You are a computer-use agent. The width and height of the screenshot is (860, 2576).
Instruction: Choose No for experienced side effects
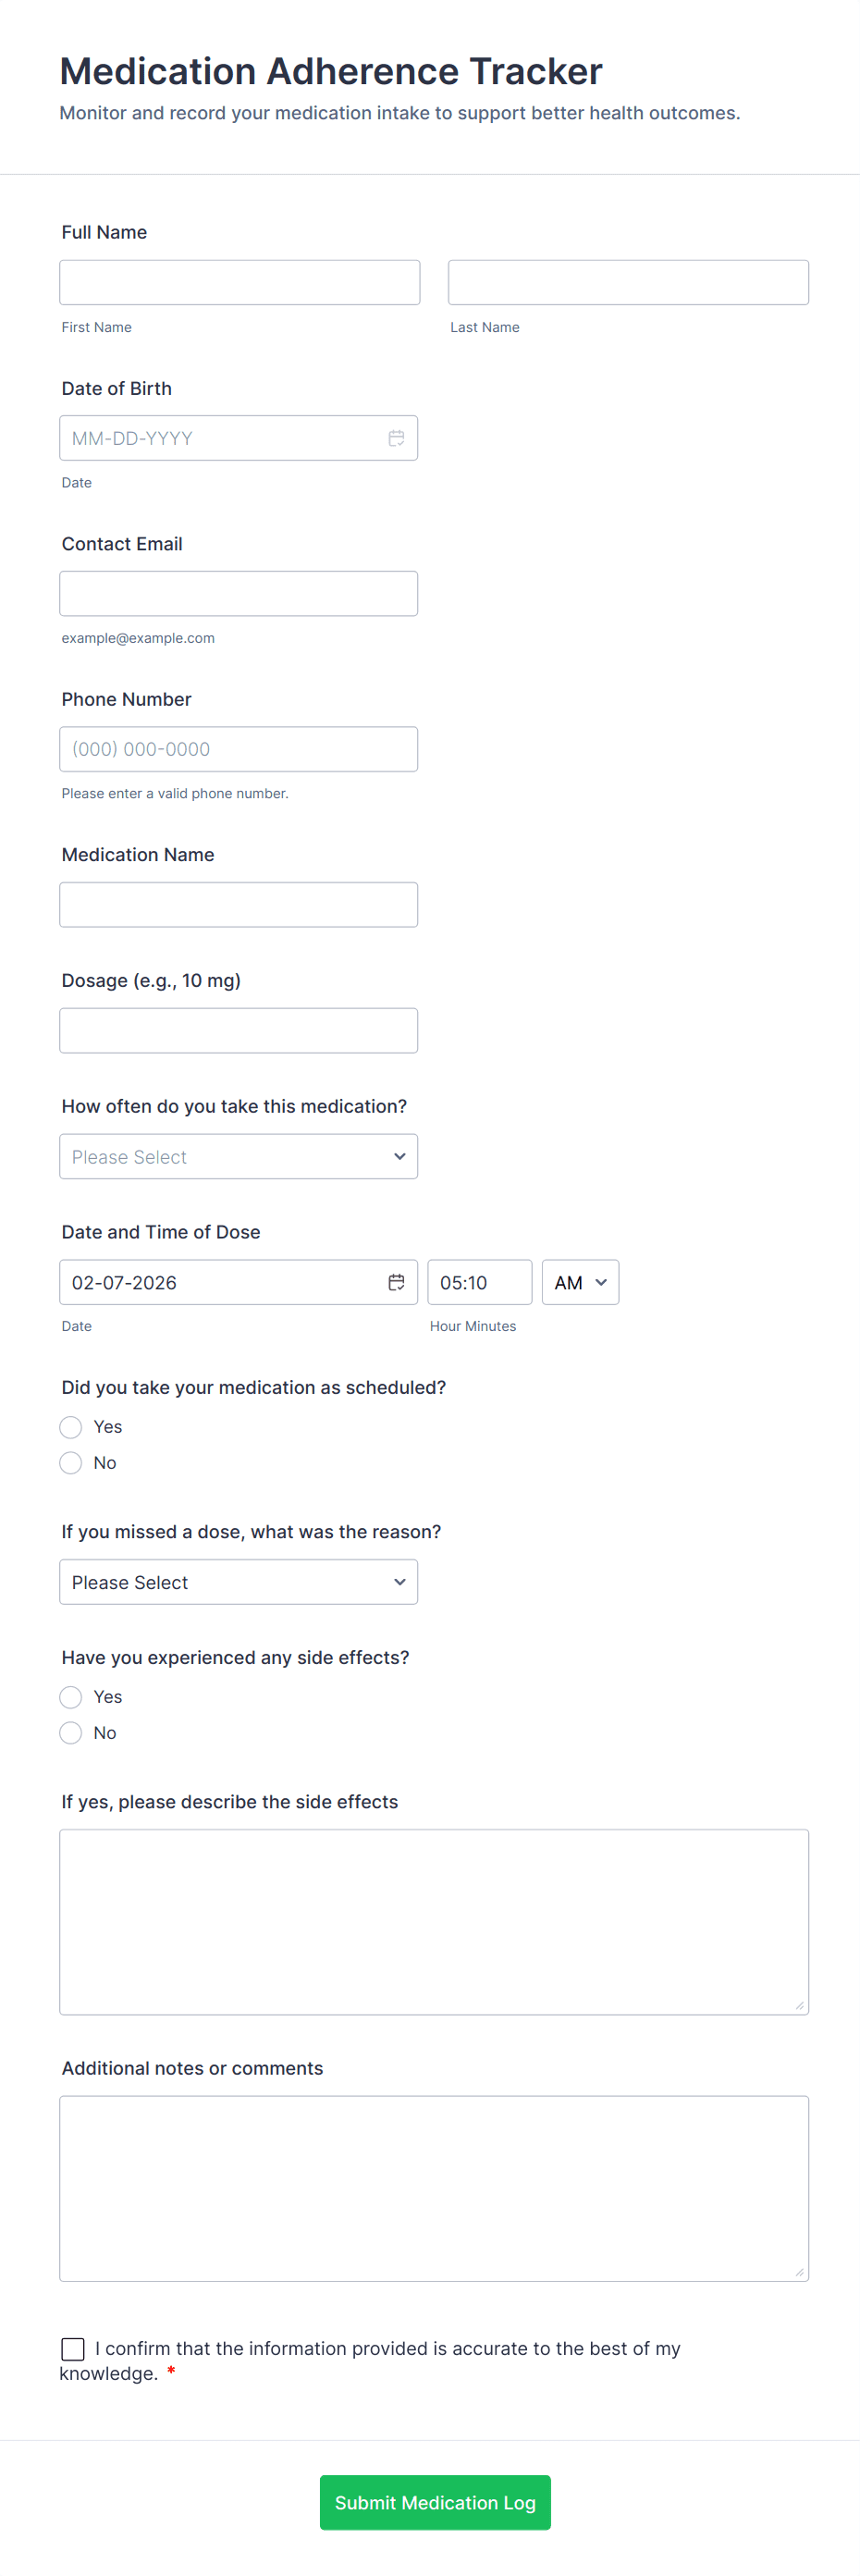click(x=71, y=1733)
